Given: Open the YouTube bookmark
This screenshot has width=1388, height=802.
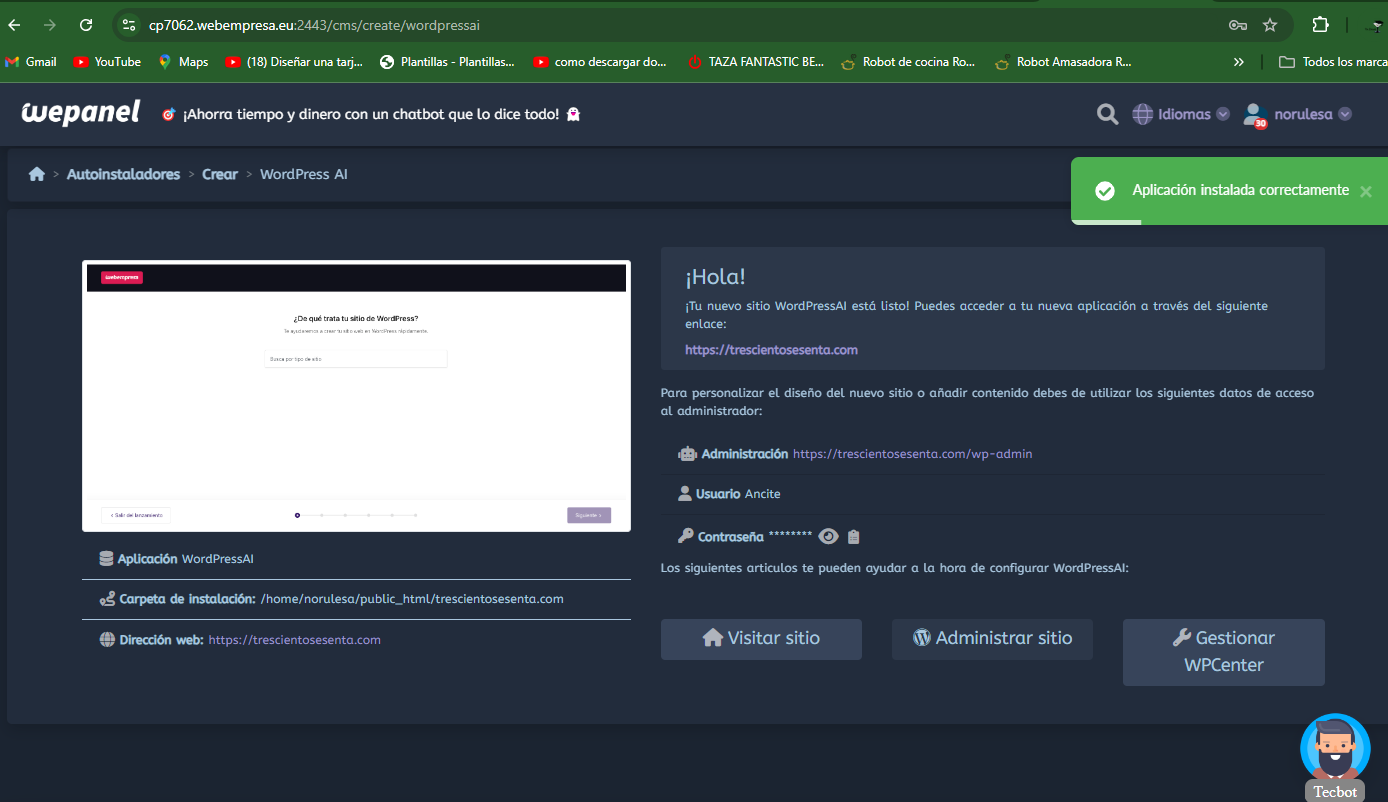Looking at the screenshot, I should pyautogui.click(x=108, y=62).
